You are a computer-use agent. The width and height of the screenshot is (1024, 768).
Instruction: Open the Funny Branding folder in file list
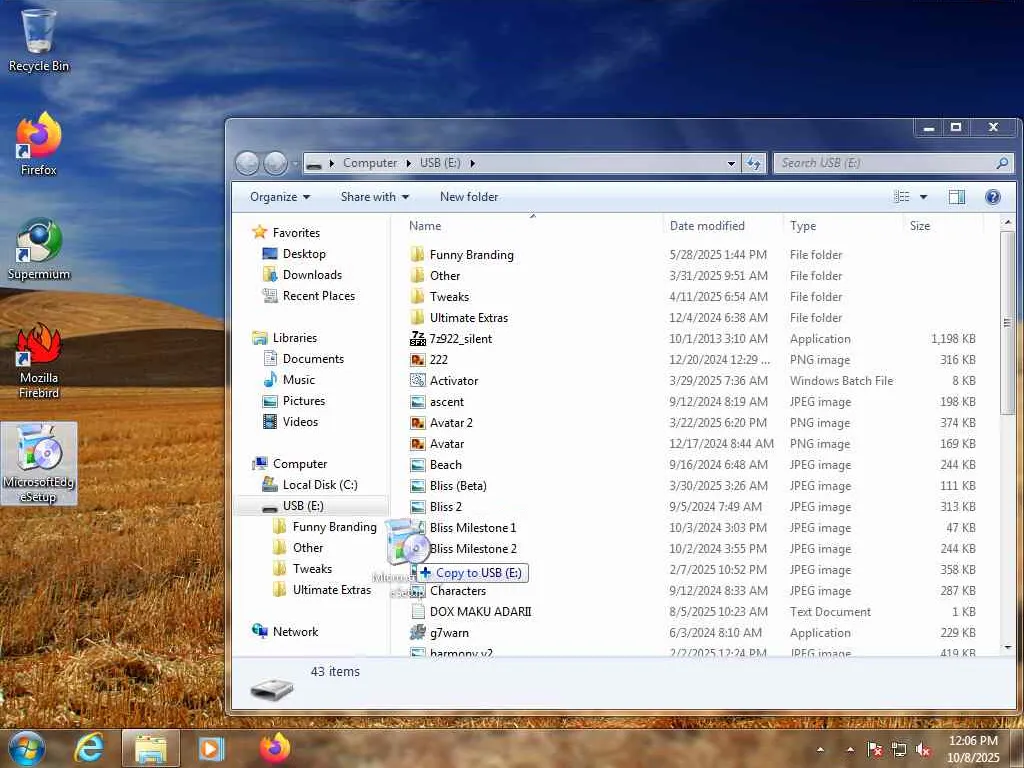471,255
